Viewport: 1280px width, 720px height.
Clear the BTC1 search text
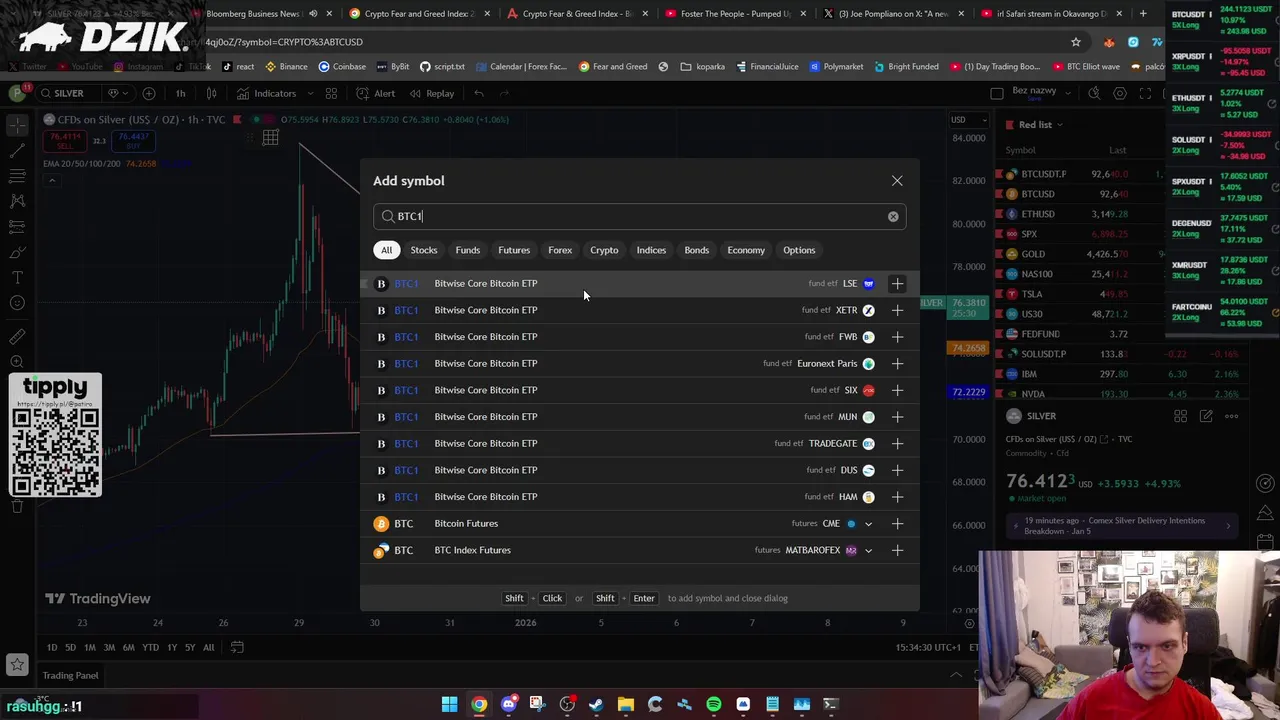tap(893, 217)
